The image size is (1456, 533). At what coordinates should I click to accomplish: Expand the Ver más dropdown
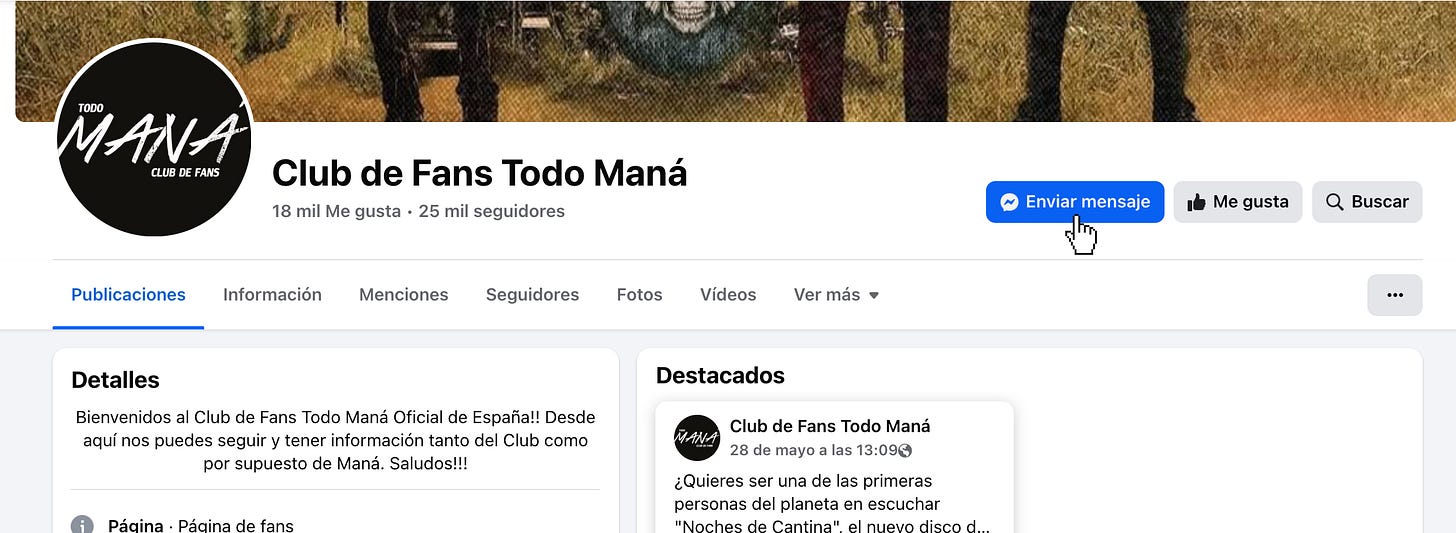836,295
